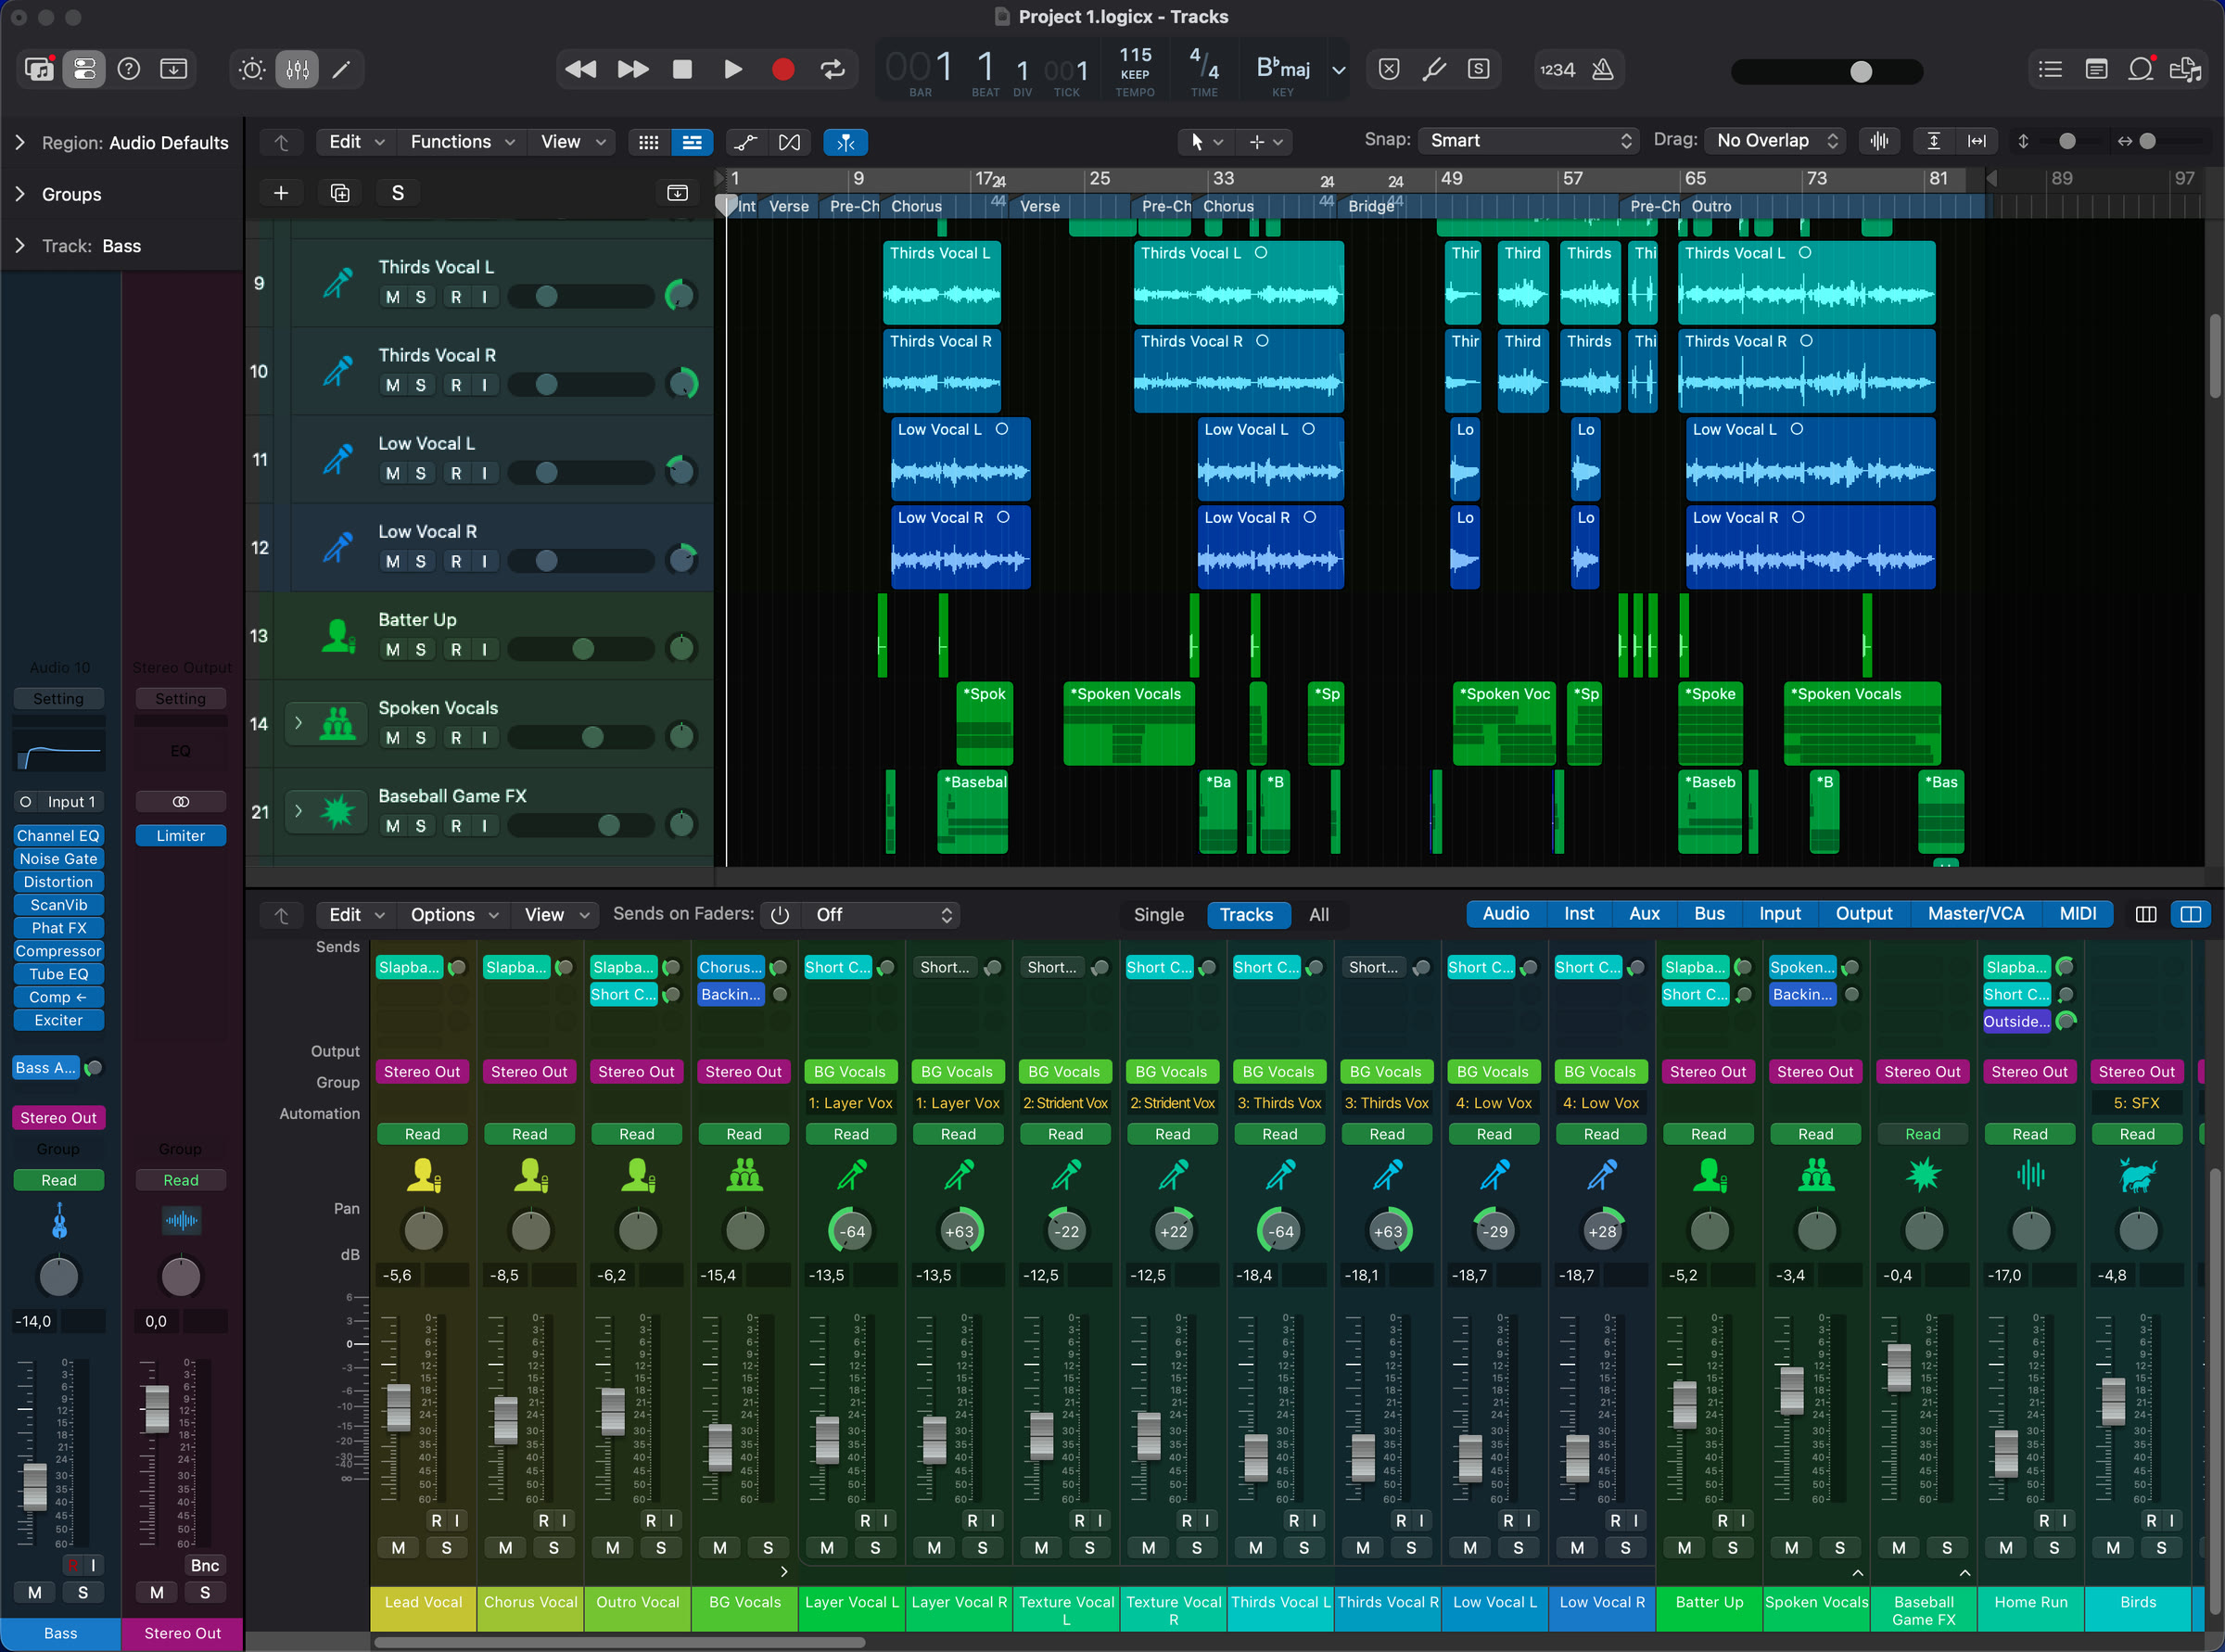
Task: Open the Drag No Overlap dropdown
Action: tap(1777, 141)
